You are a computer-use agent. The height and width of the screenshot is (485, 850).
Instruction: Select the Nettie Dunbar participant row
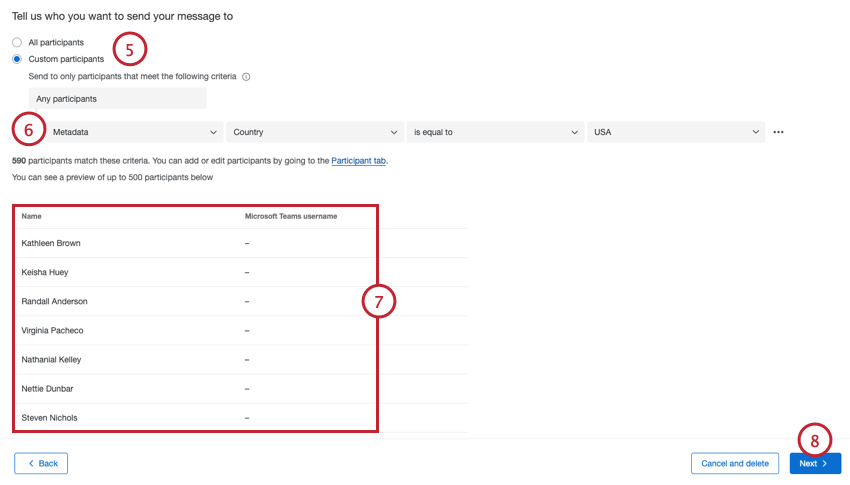pos(240,389)
